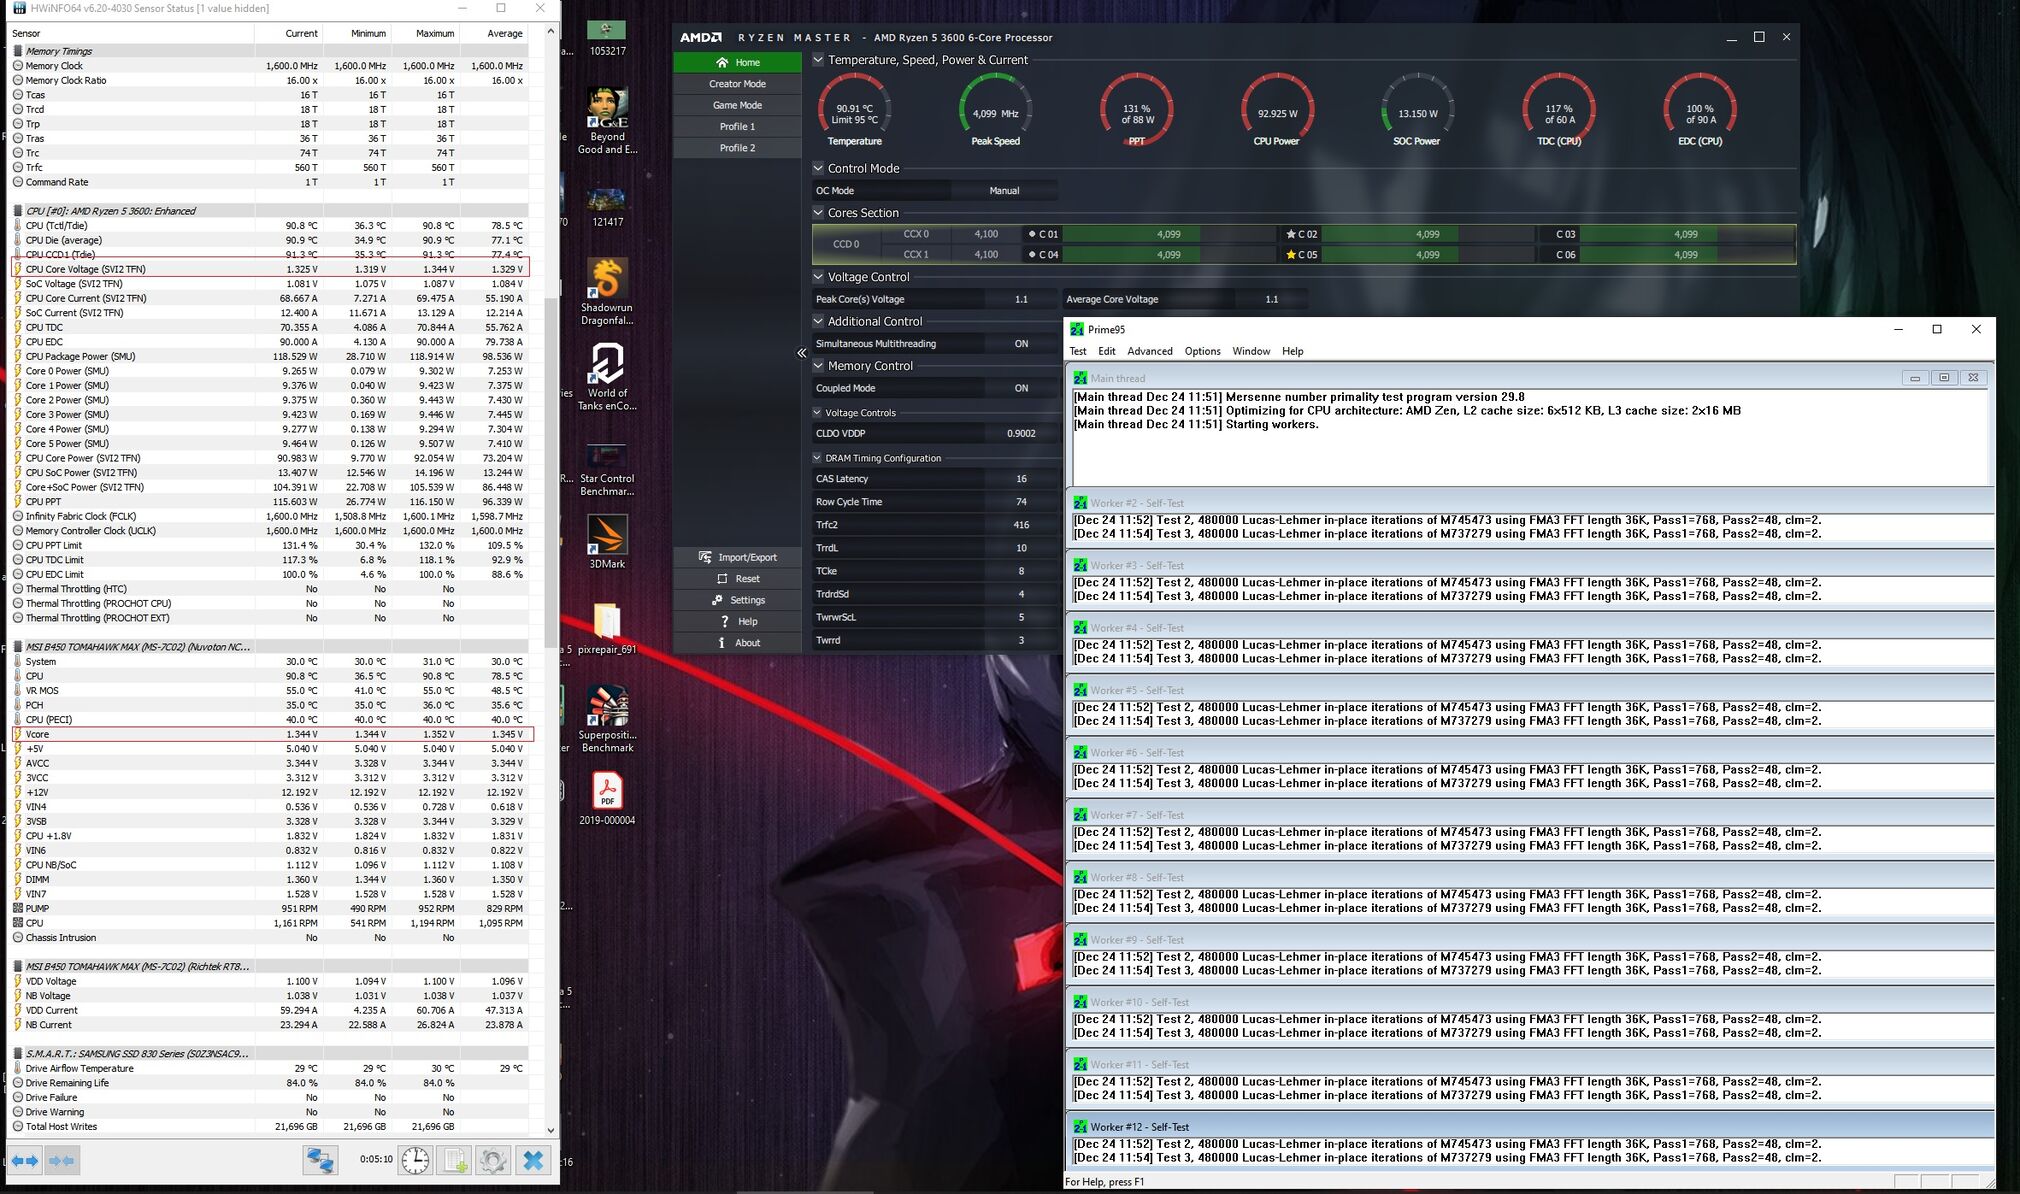The width and height of the screenshot is (2020, 1194).
Task: Click Prime95 Main thread restore button
Action: point(1944,378)
